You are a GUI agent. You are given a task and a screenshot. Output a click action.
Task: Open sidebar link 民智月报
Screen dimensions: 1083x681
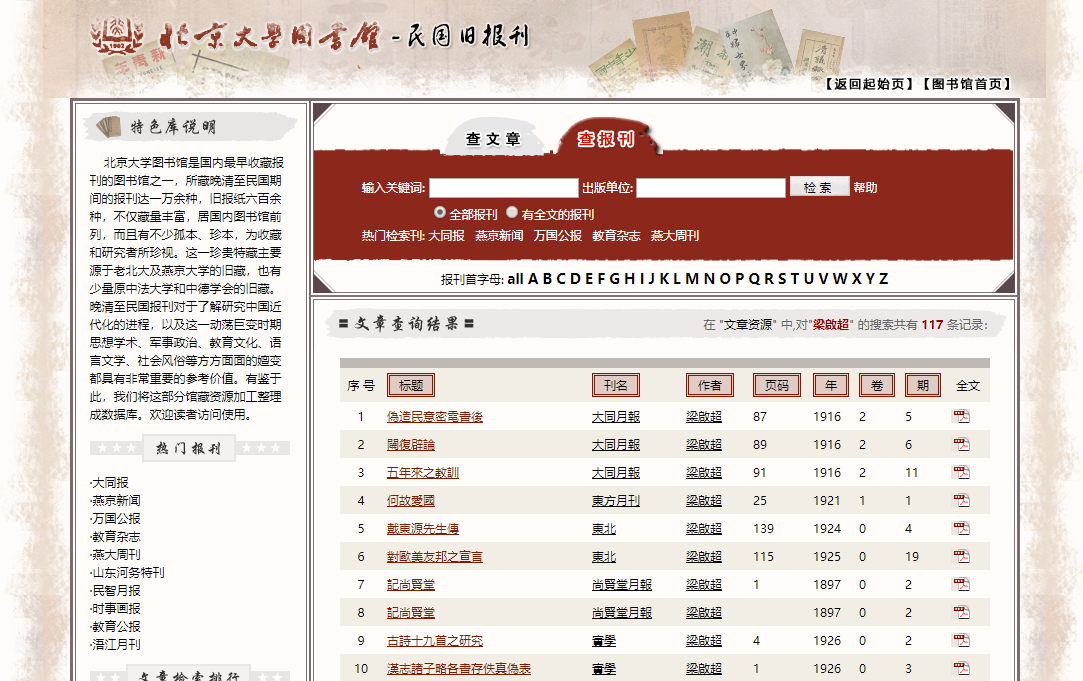pos(116,591)
